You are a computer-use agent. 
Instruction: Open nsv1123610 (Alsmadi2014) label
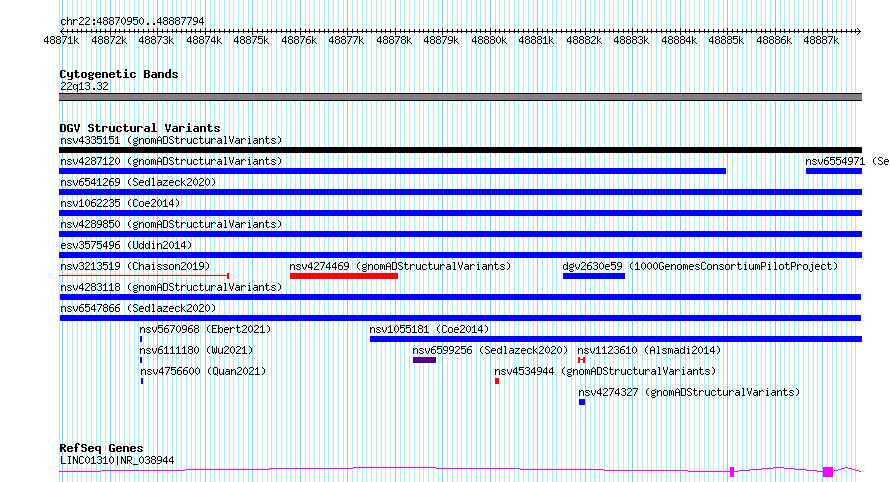pos(649,350)
